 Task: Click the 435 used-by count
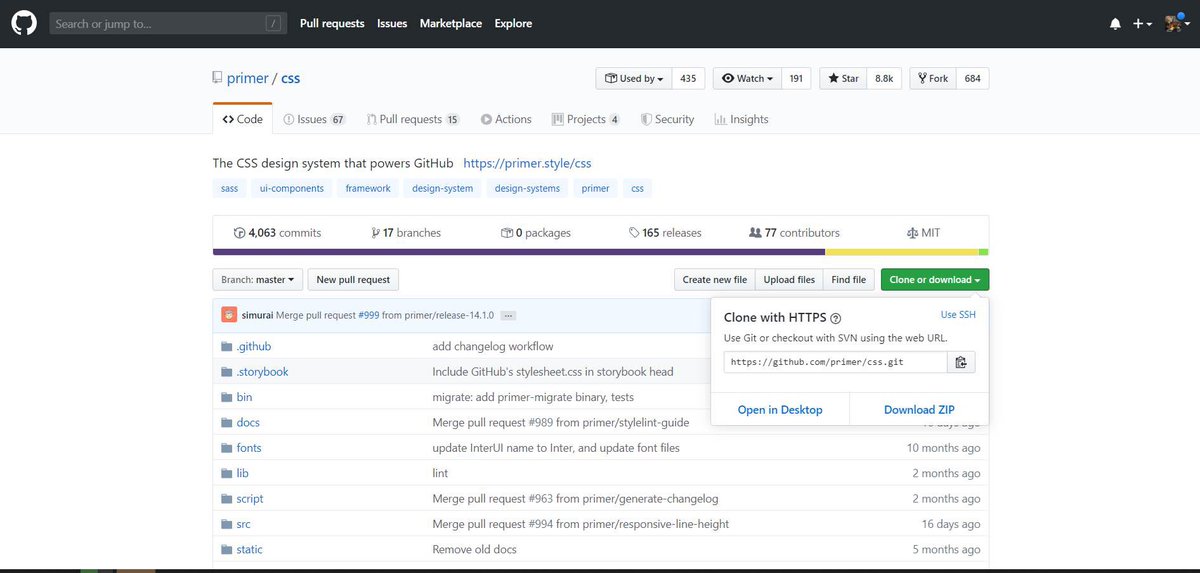688,79
